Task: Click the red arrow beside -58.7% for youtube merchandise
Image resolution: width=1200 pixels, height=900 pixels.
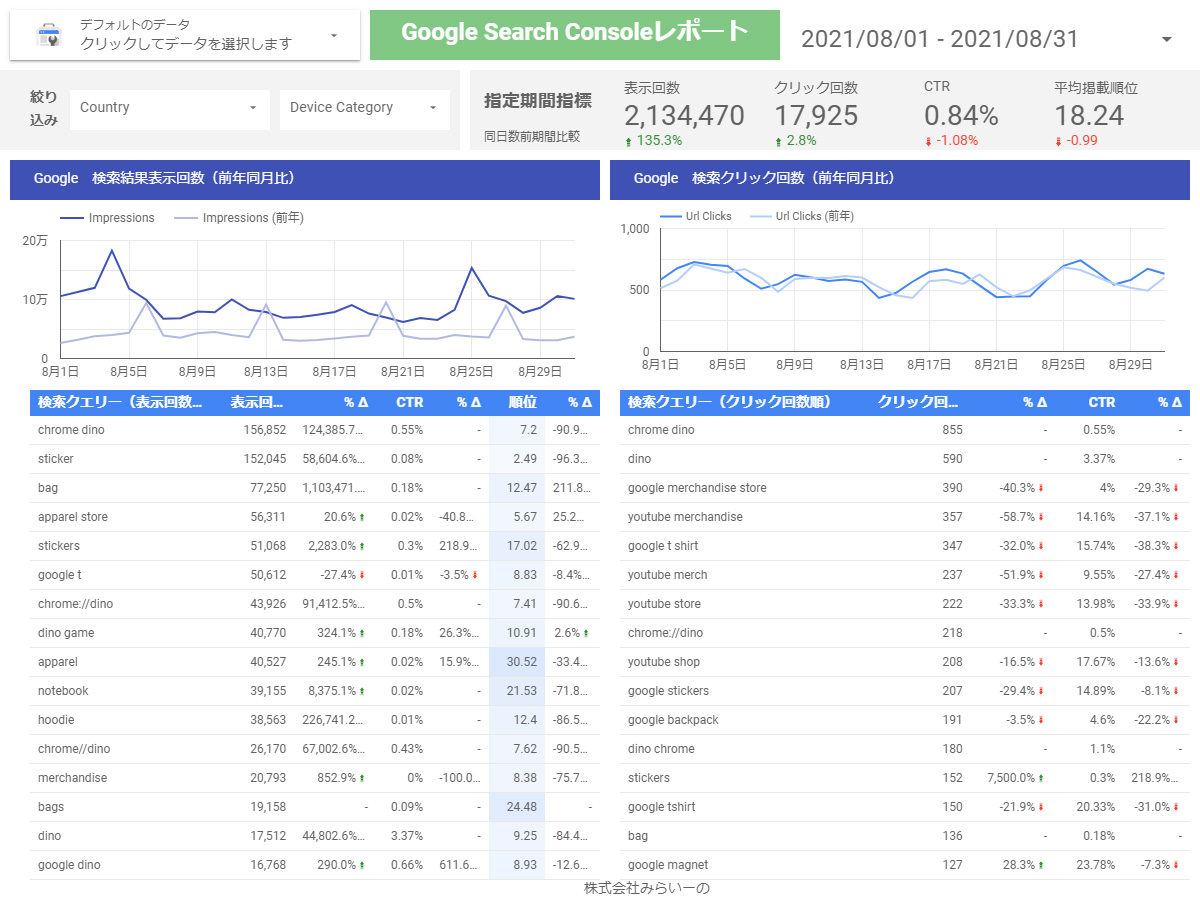Action: (1041, 517)
